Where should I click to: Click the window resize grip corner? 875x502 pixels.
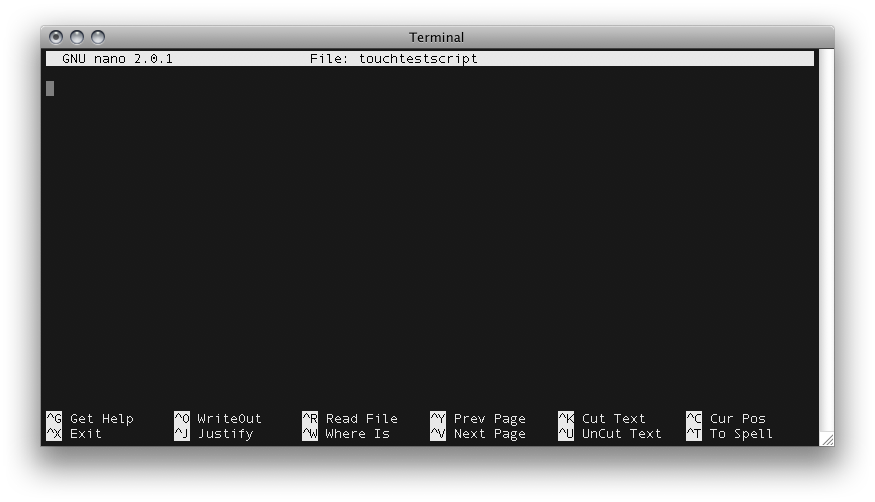click(x=827, y=439)
